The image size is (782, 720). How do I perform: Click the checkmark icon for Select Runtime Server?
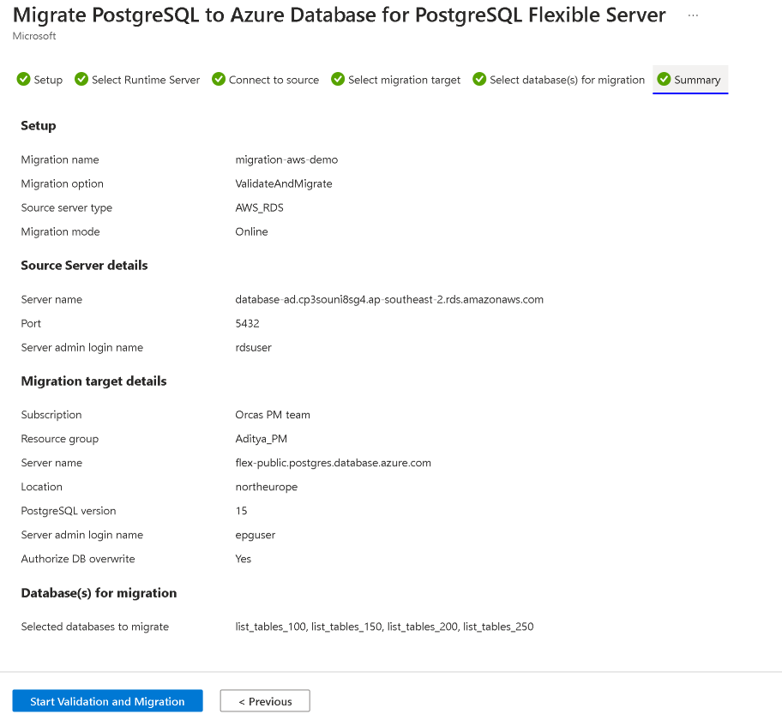coord(81,79)
